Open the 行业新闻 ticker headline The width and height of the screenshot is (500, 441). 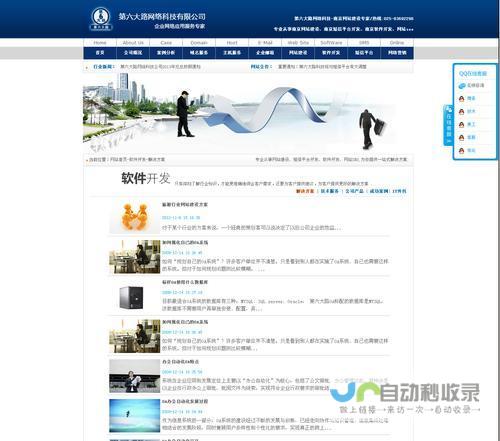(x=160, y=67)
